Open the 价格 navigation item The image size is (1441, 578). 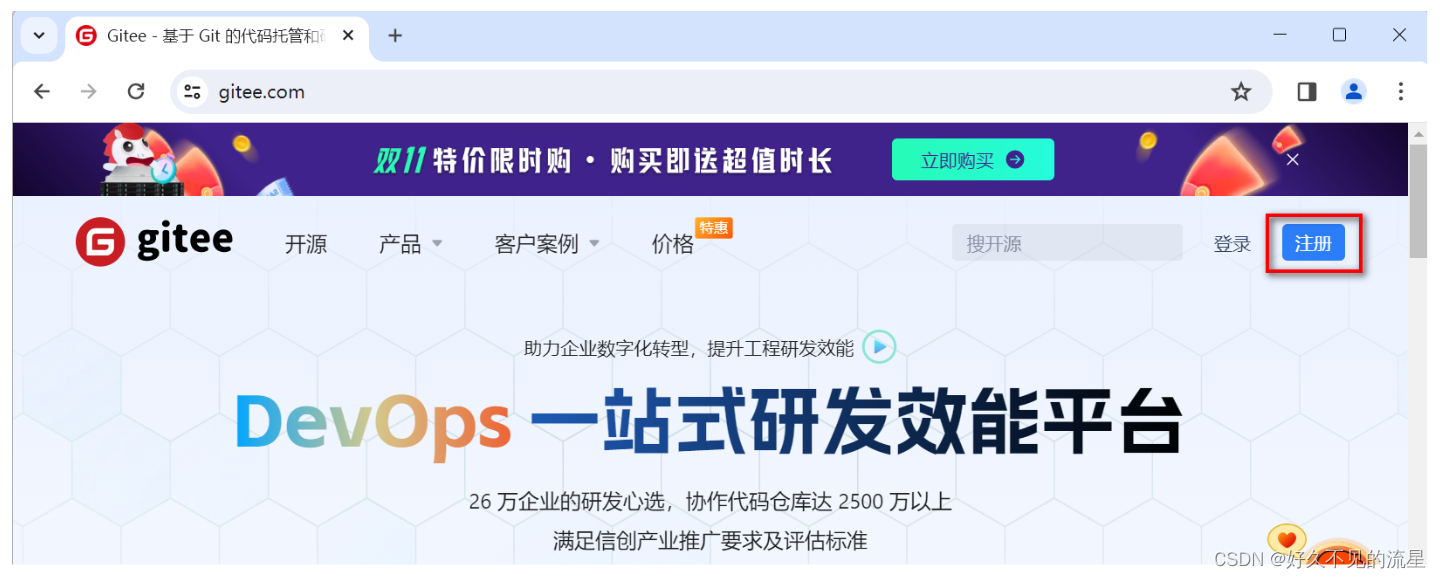tap(673, 244)
